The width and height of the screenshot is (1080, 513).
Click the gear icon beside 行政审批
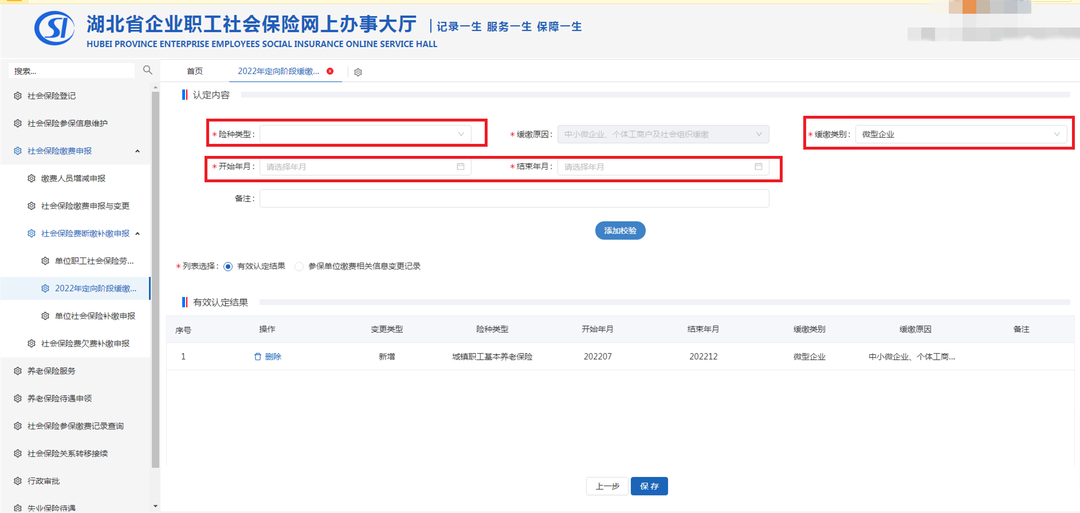pos(17,481)
